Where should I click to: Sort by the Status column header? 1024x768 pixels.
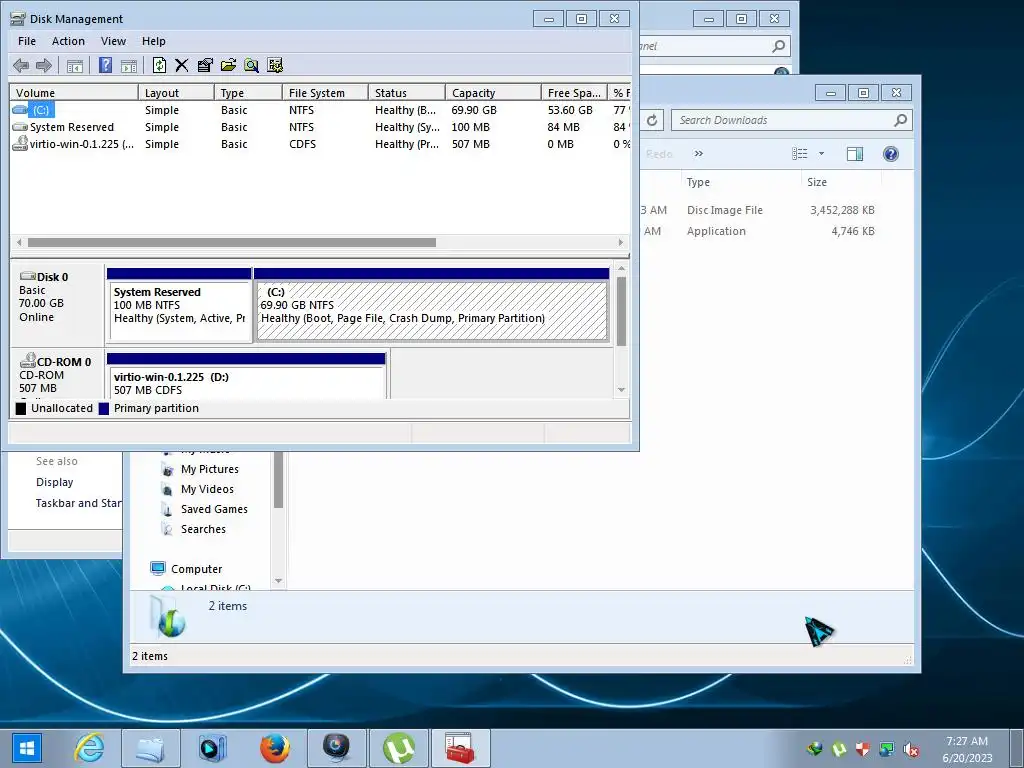point(407,93)
